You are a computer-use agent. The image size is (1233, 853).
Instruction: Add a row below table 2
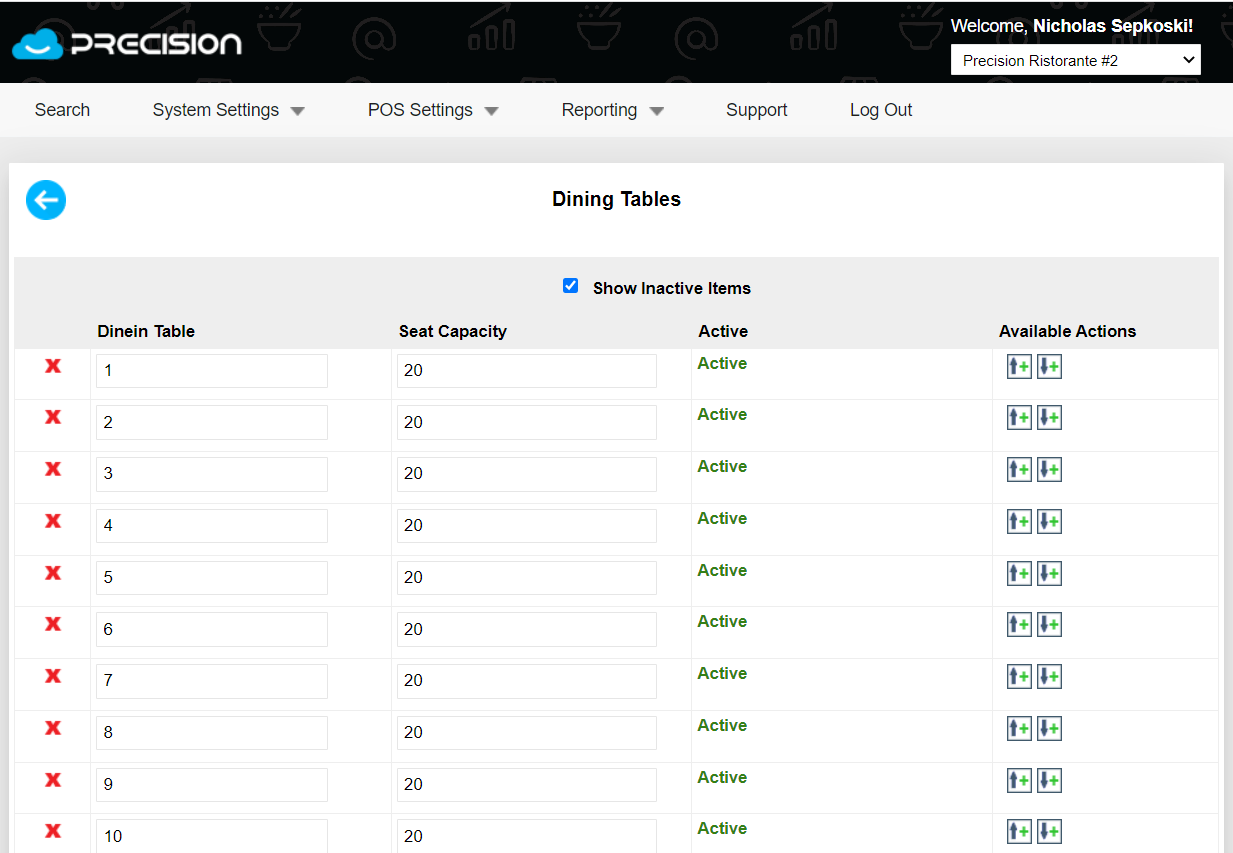click(x=1049, y=418)
